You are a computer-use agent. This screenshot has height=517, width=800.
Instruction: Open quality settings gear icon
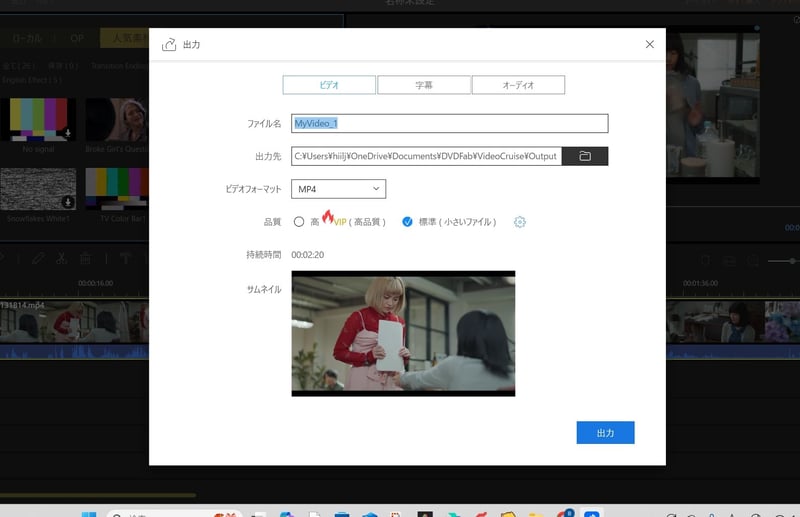[520, 222]
